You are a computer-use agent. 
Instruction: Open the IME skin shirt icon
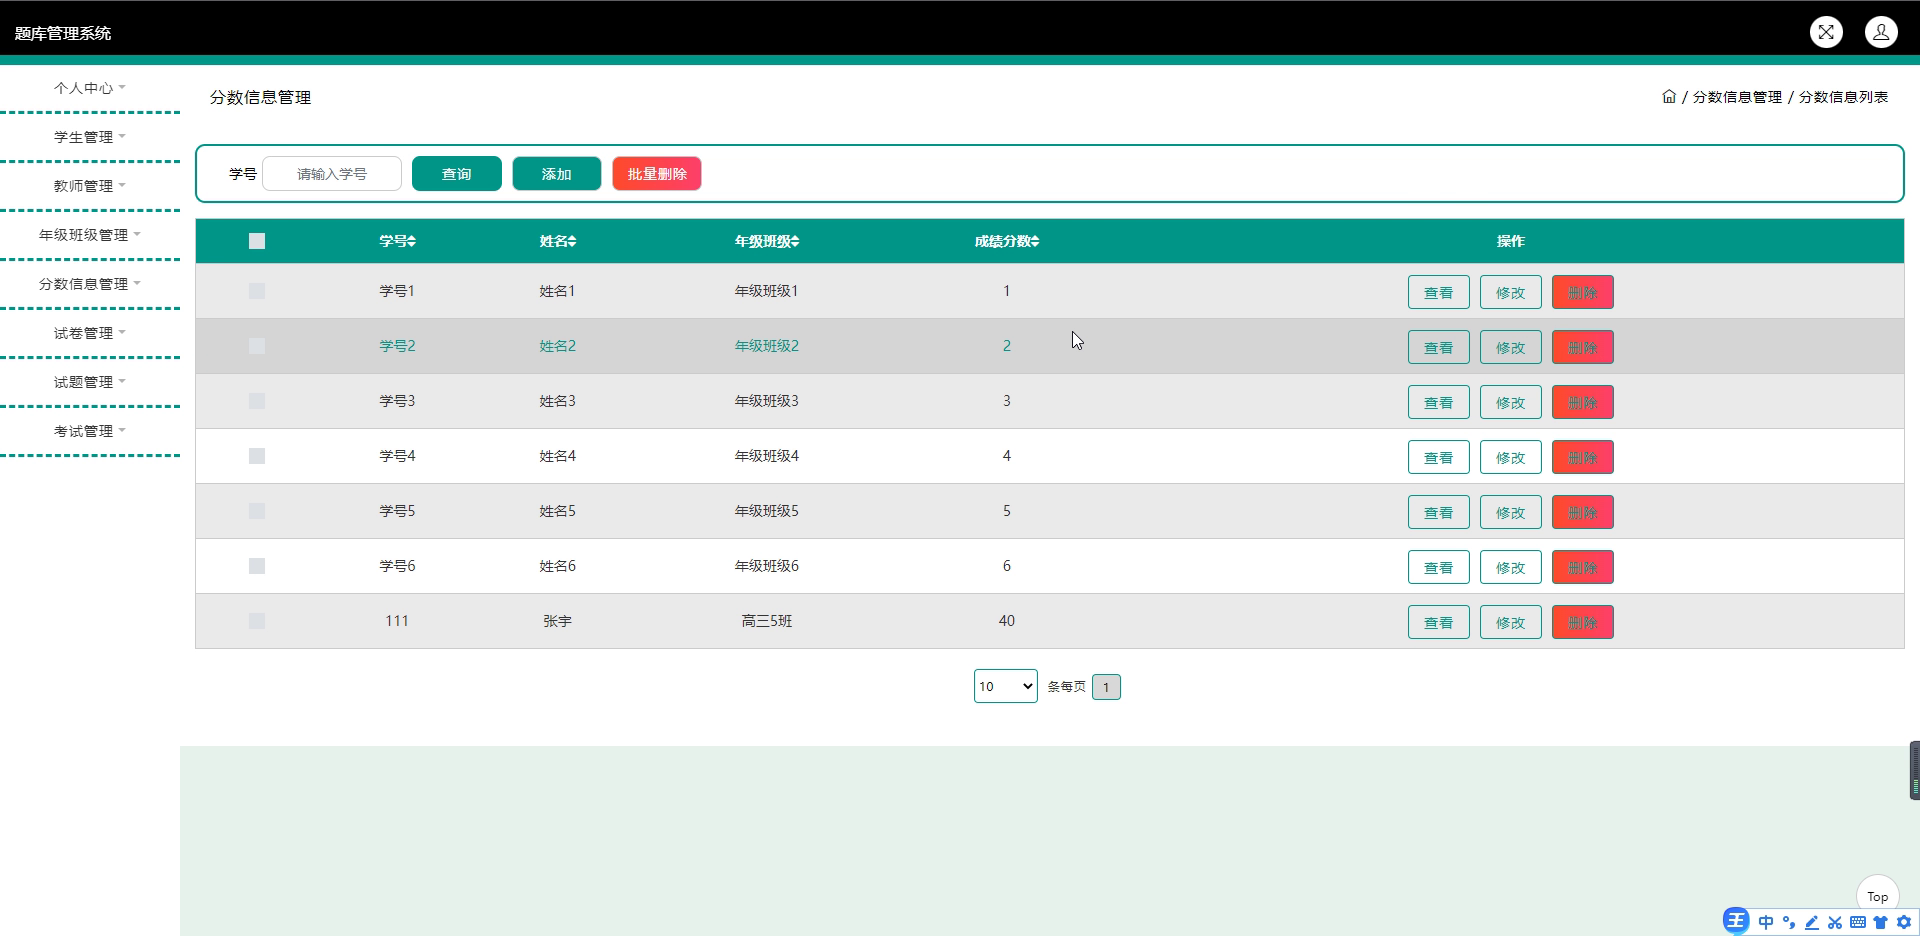[1880, 922]
